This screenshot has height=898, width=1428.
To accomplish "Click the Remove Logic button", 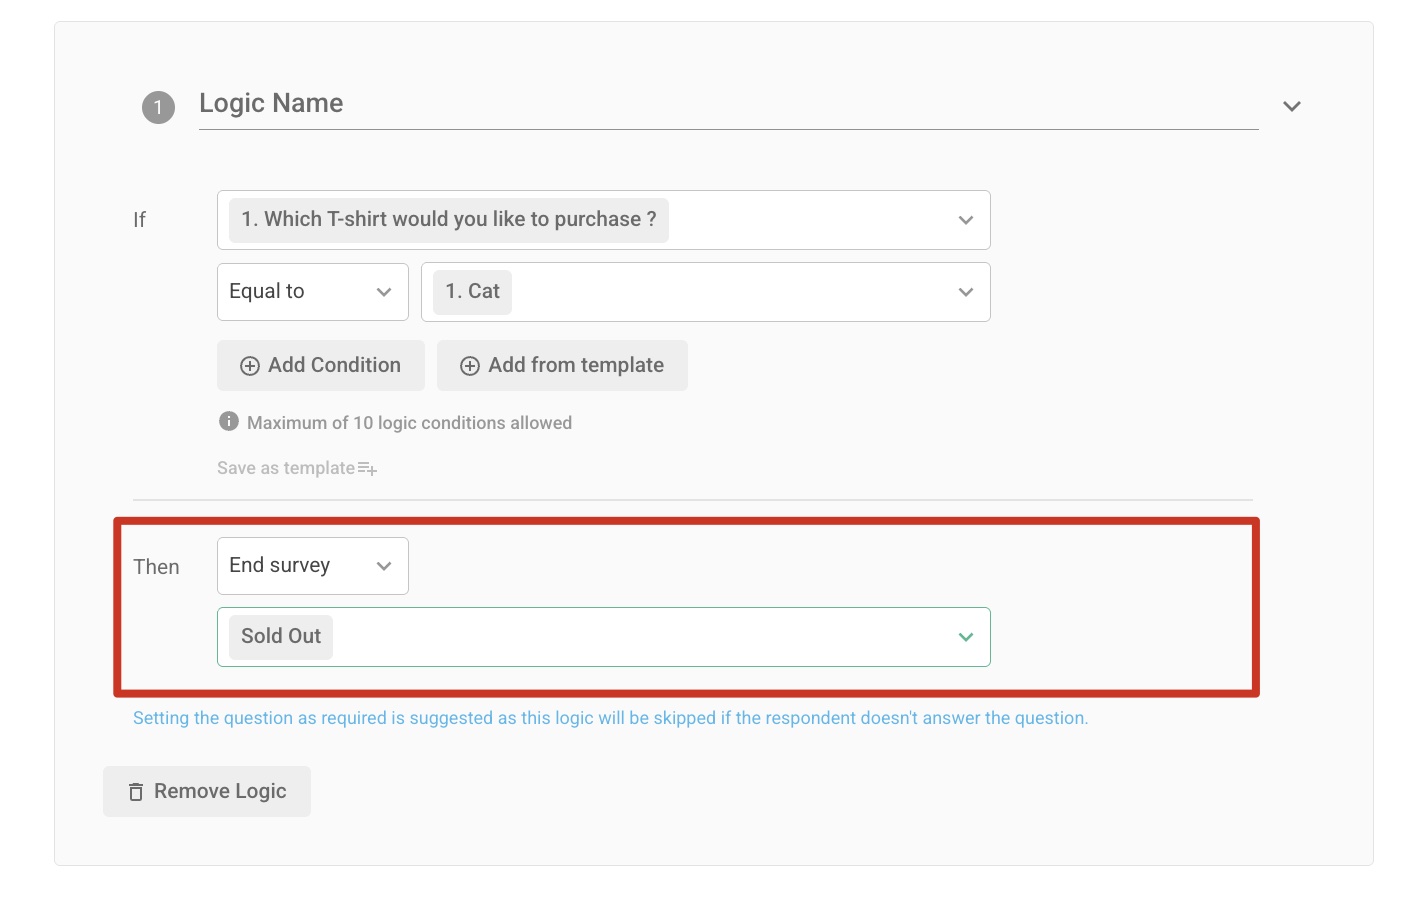I will pyautogui.click(x=206, y=791).
